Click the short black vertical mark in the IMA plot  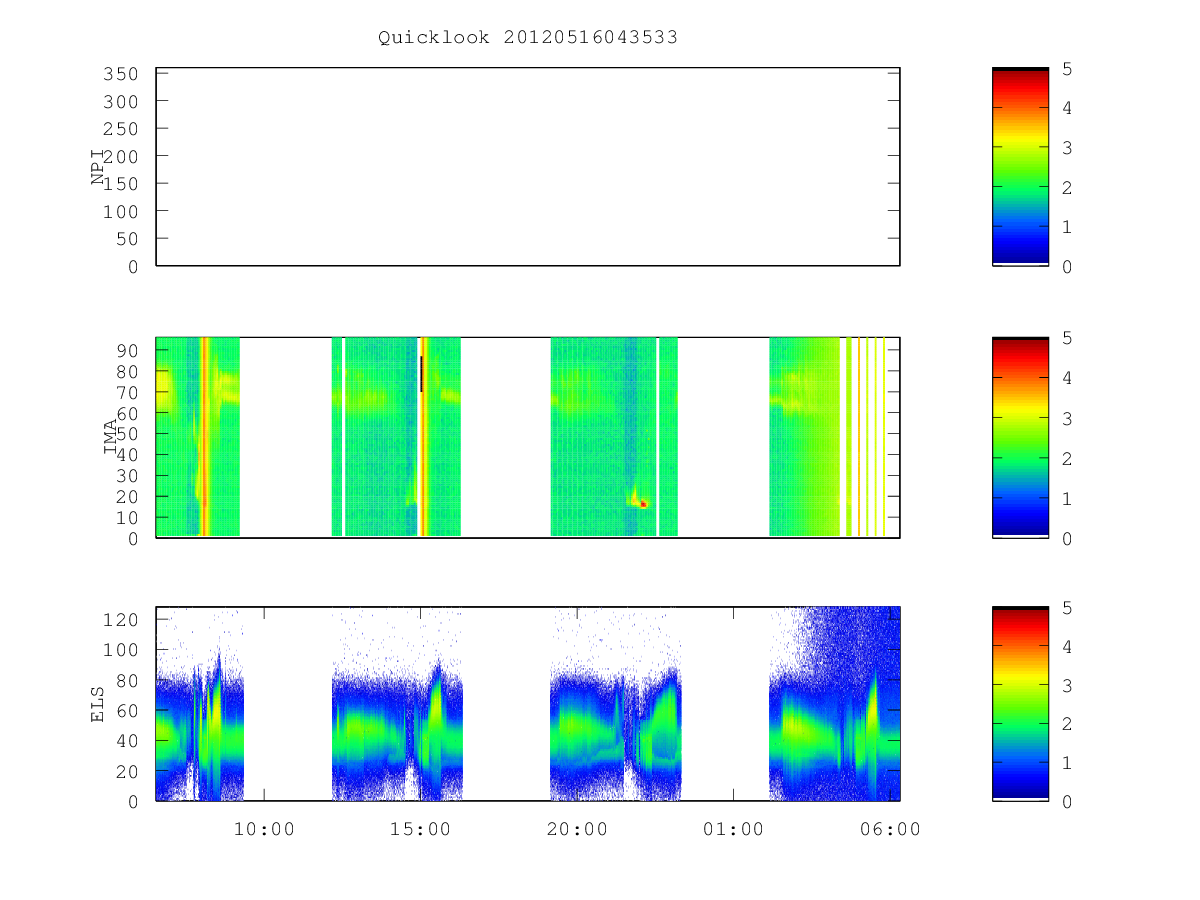pos(421,373)
